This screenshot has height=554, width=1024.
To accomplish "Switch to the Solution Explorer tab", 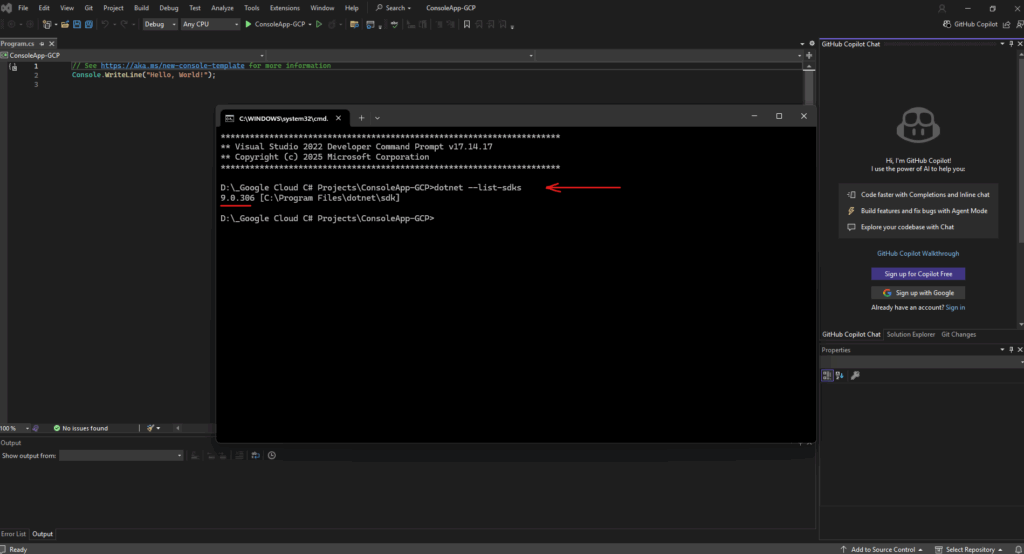I will pyautogui.click(x=910, y=334).
